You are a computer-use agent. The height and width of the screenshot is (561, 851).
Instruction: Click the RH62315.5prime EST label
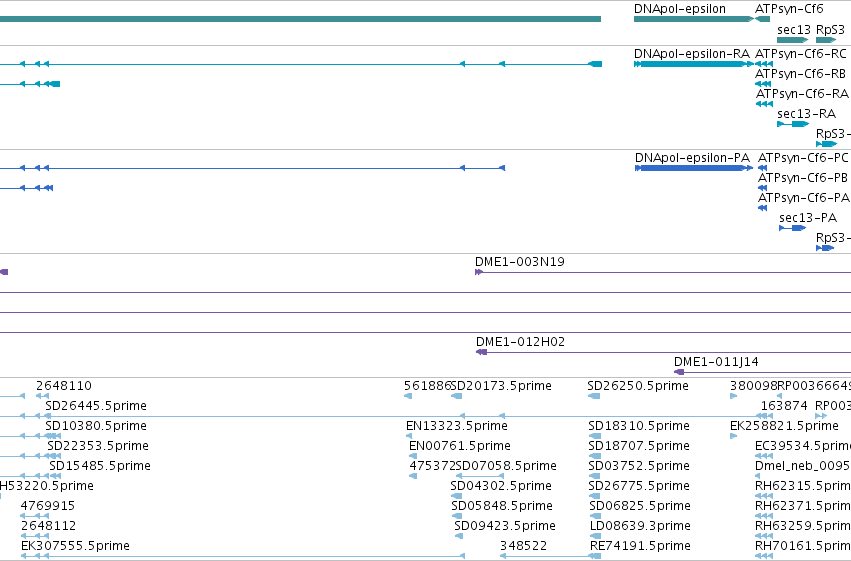tap(803, 486)
